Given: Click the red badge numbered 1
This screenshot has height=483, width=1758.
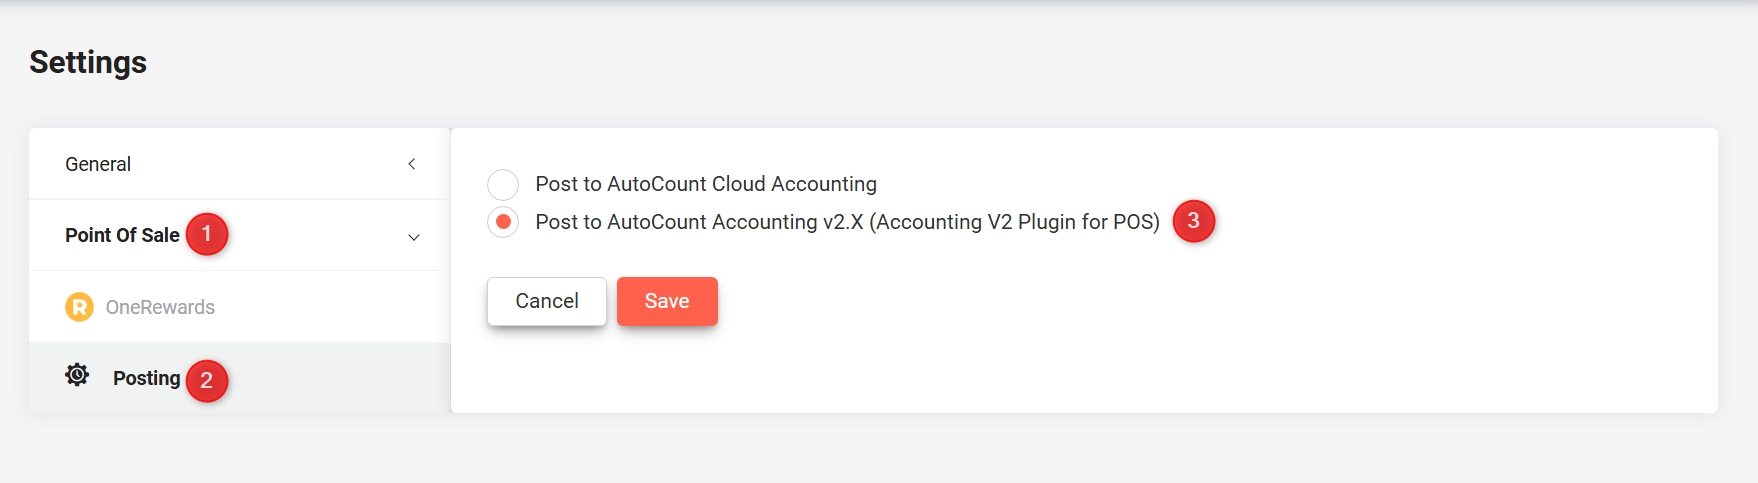Looking at the screenshot, I should pyautogui.click(x=207, y=234).
